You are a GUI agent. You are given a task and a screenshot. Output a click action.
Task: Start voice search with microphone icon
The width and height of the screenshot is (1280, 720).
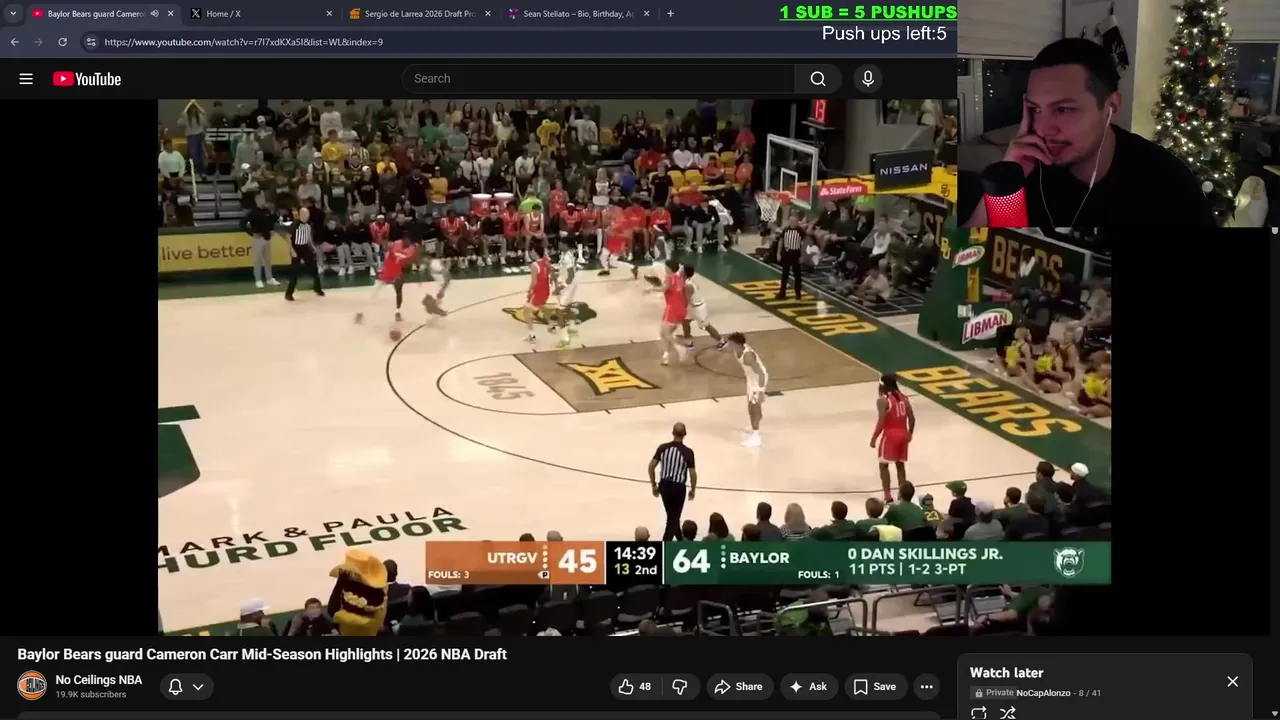868,79
